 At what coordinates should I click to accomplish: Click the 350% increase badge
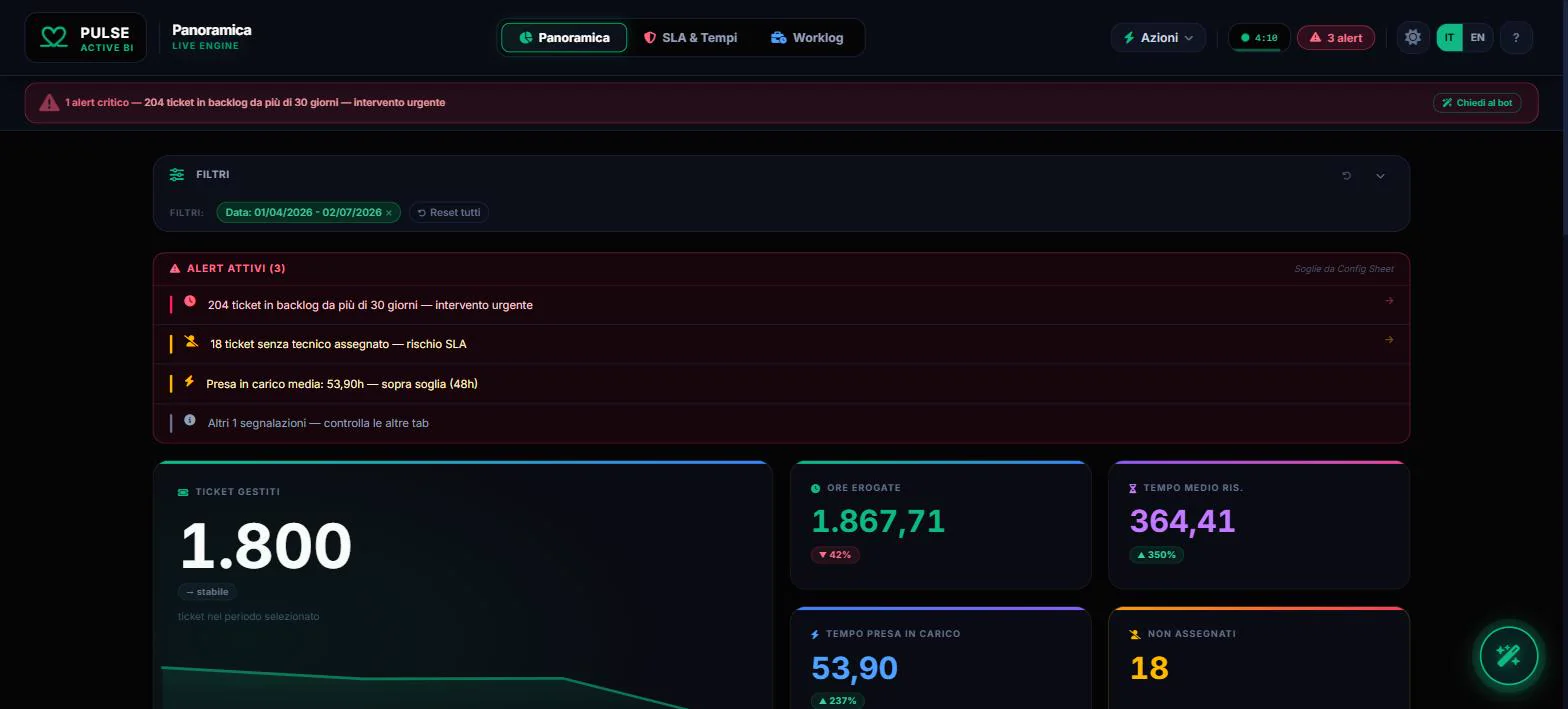[x=1156, y=555]
